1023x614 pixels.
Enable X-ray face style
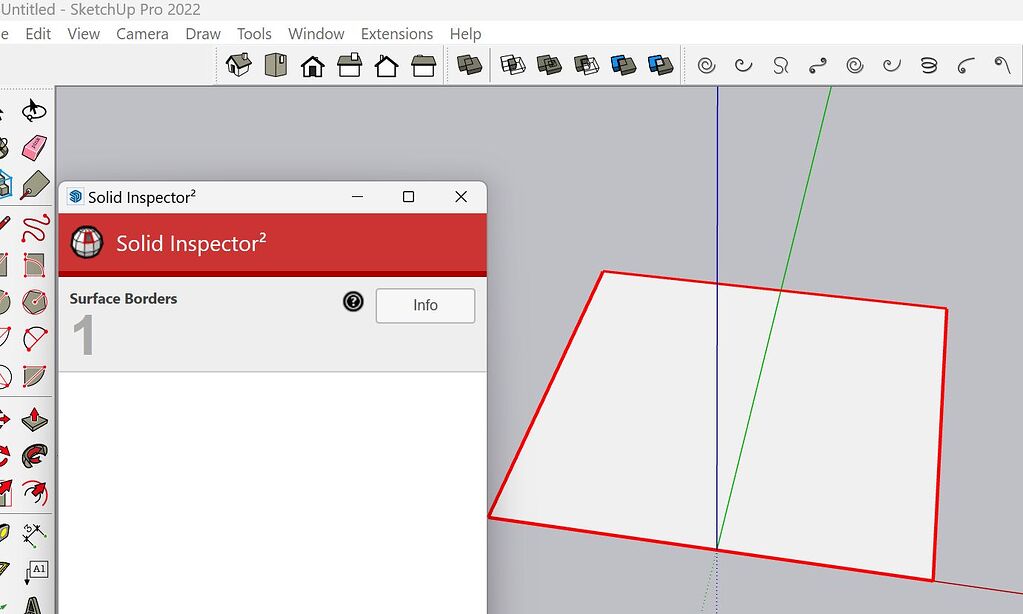point(468,64)
